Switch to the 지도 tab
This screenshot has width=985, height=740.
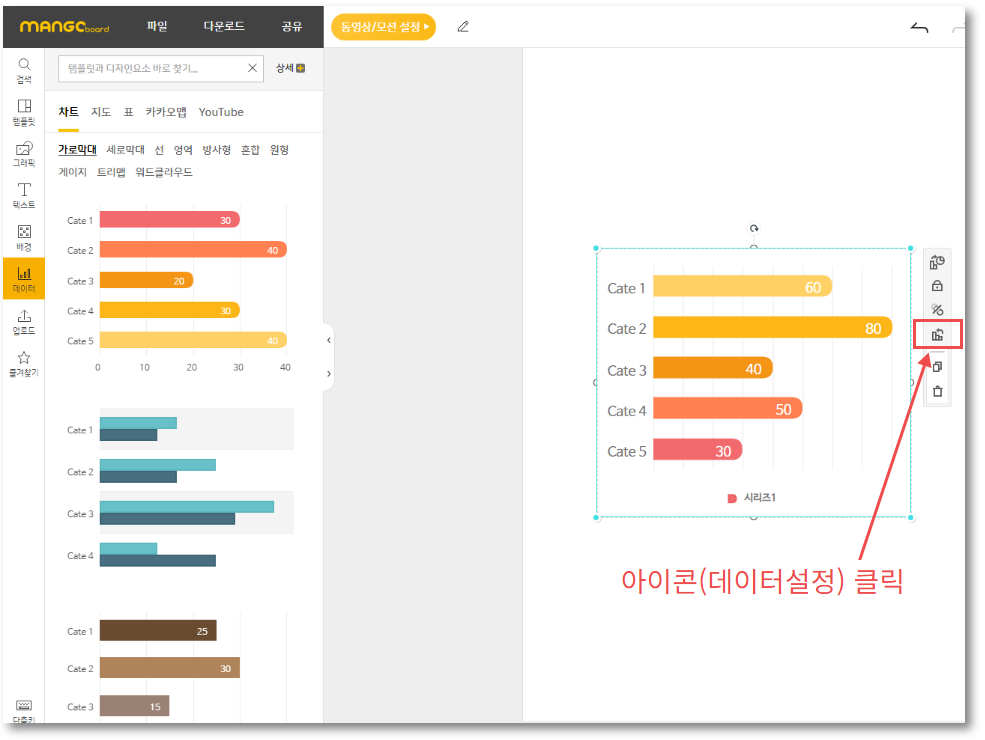tap(101, 112)
